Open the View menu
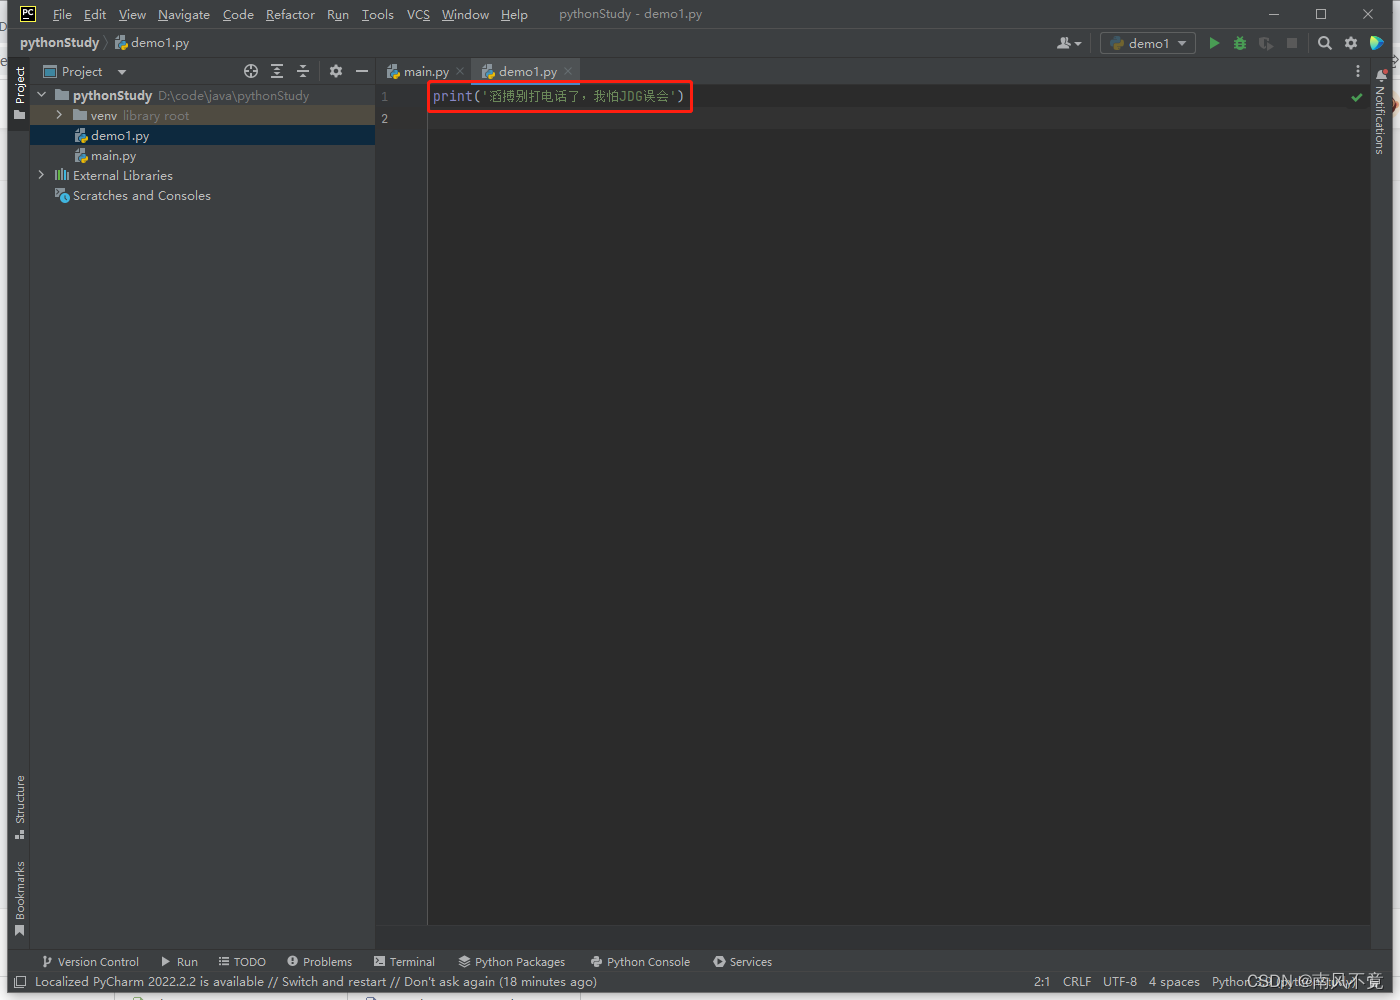 coord(132,14)
